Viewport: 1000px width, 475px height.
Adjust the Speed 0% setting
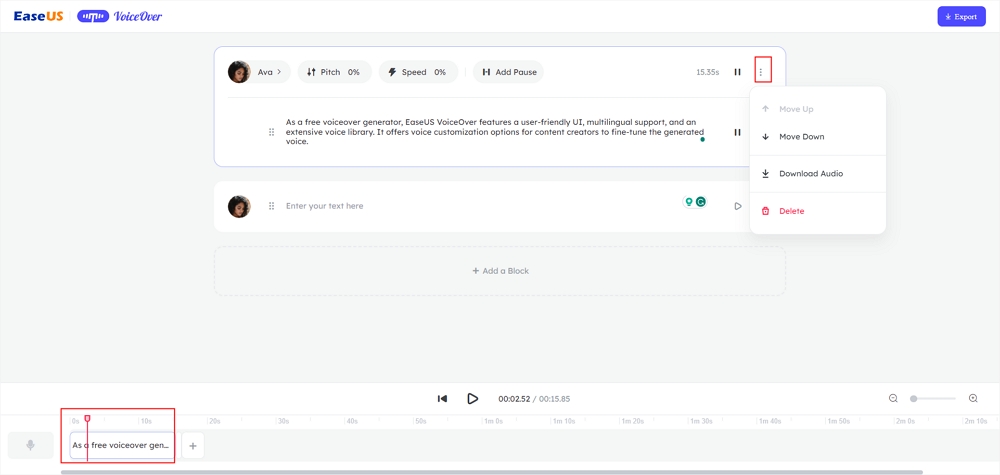[418, 72]
